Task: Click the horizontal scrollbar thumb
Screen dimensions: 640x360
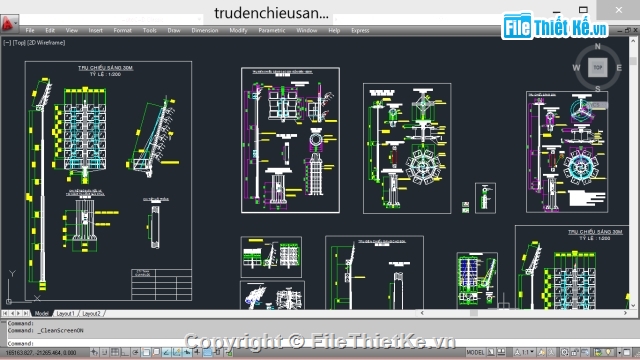Action: click(x=473, y=313)
